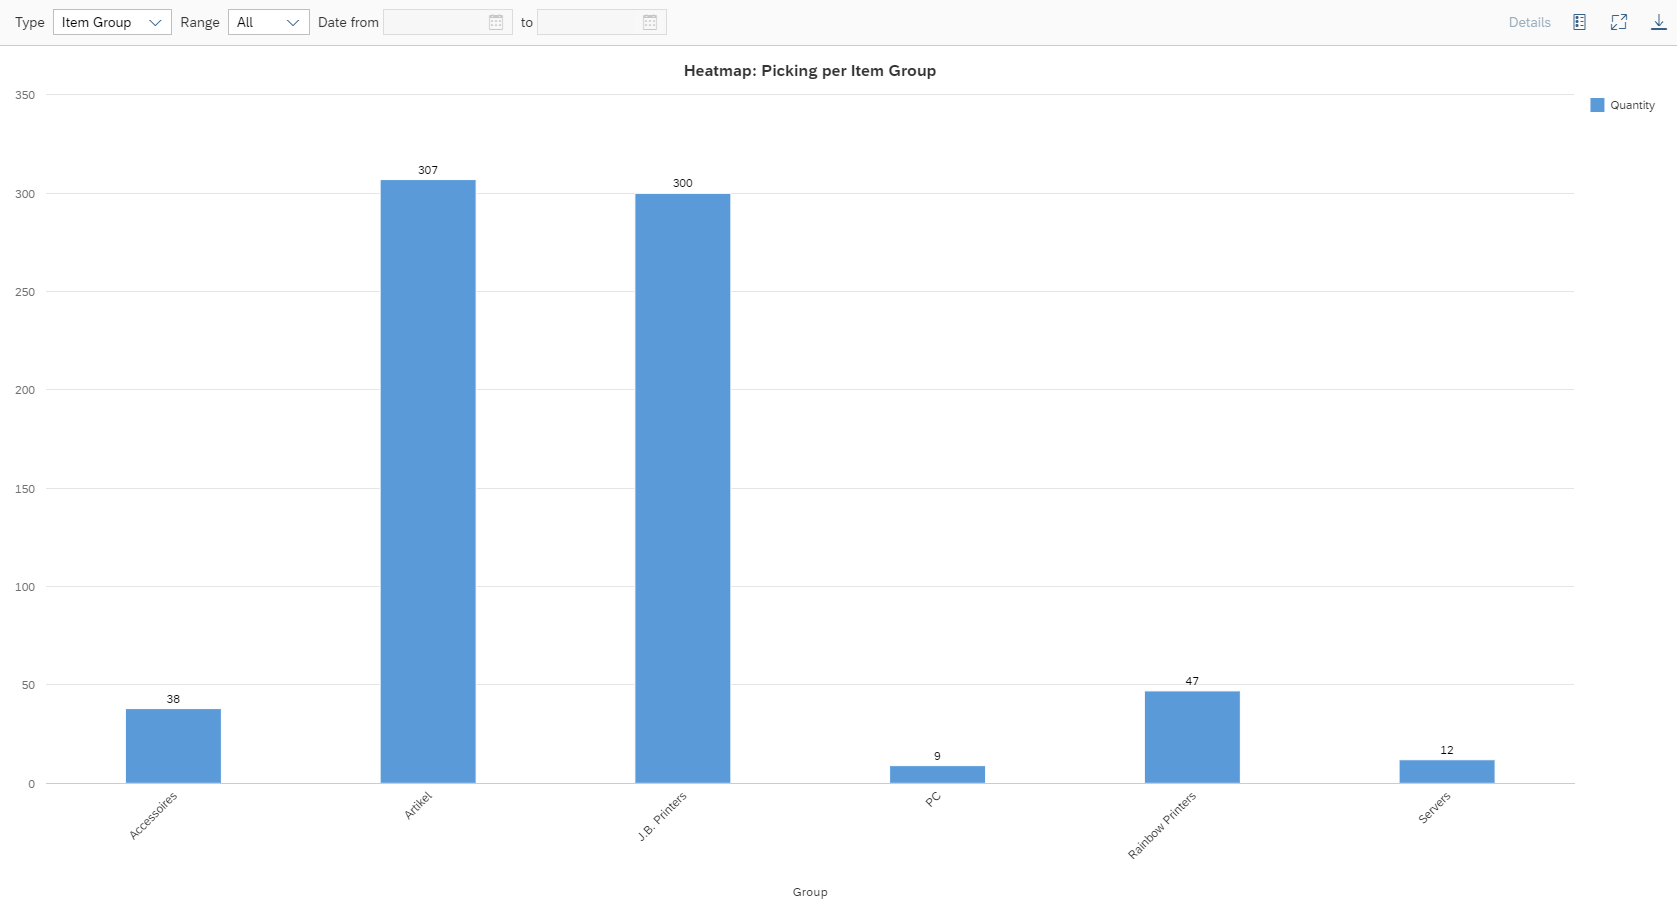Click the Group axis title

pyautogui.click(x=809, y=892)
